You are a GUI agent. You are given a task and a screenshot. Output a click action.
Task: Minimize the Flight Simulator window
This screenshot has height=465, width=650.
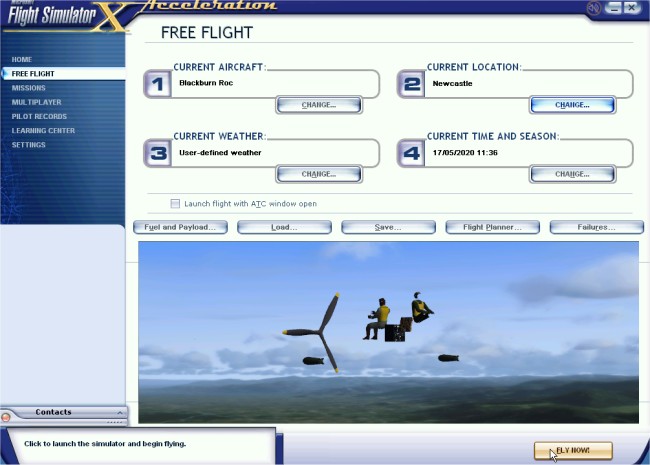[x=614, y=7]
